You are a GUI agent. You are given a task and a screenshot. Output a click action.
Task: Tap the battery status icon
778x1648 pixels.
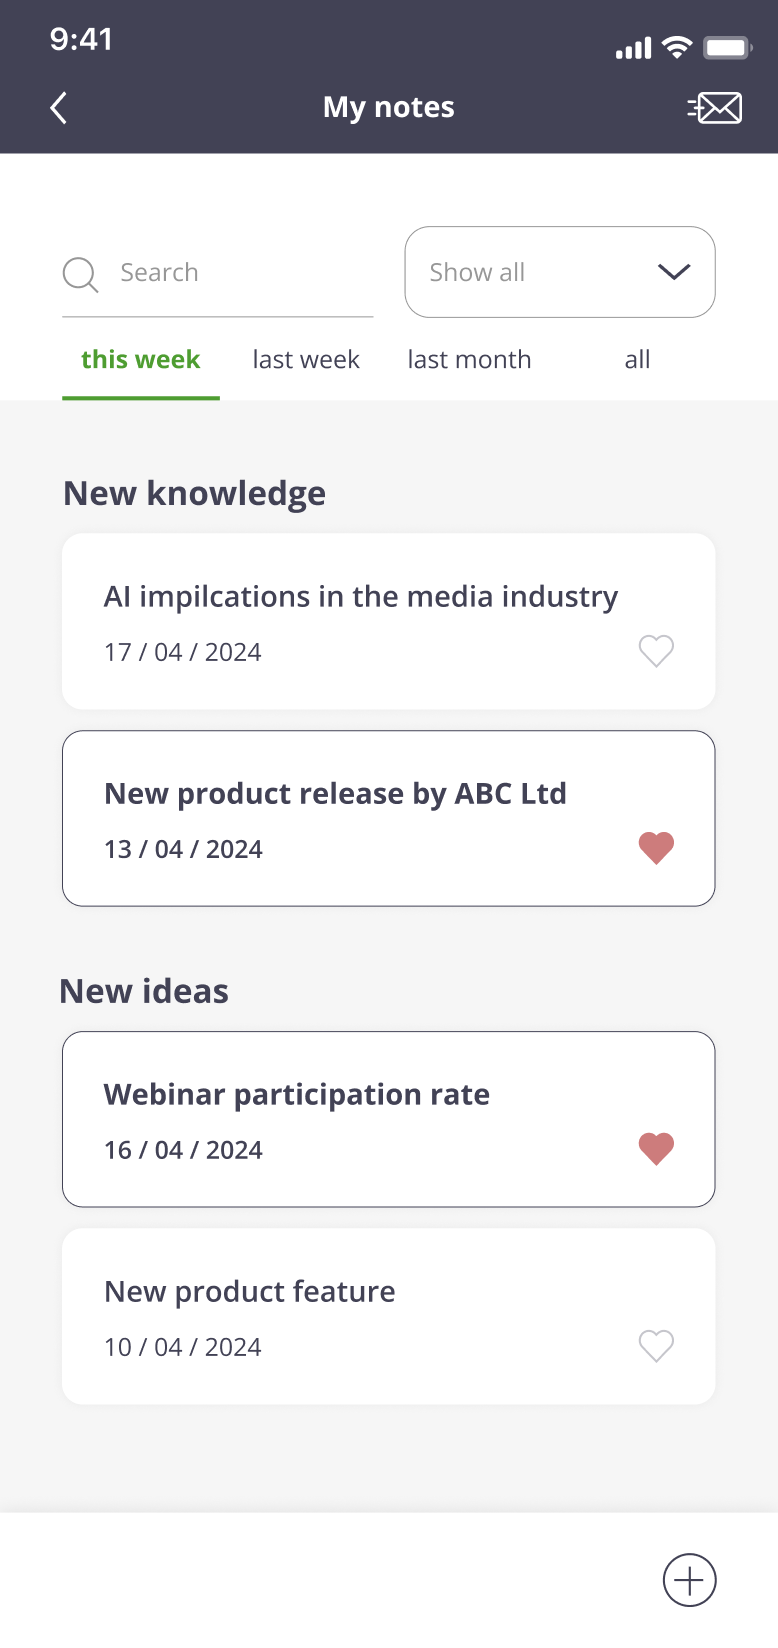(x=726, y=47)
